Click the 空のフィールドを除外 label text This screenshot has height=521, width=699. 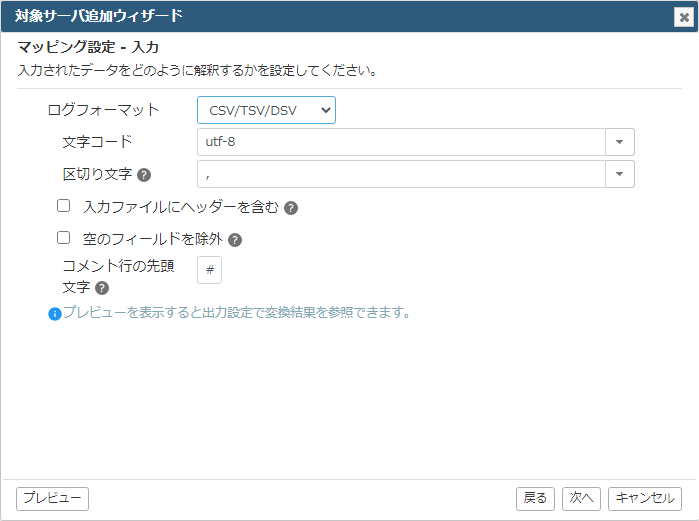click(x=153, y=239)
